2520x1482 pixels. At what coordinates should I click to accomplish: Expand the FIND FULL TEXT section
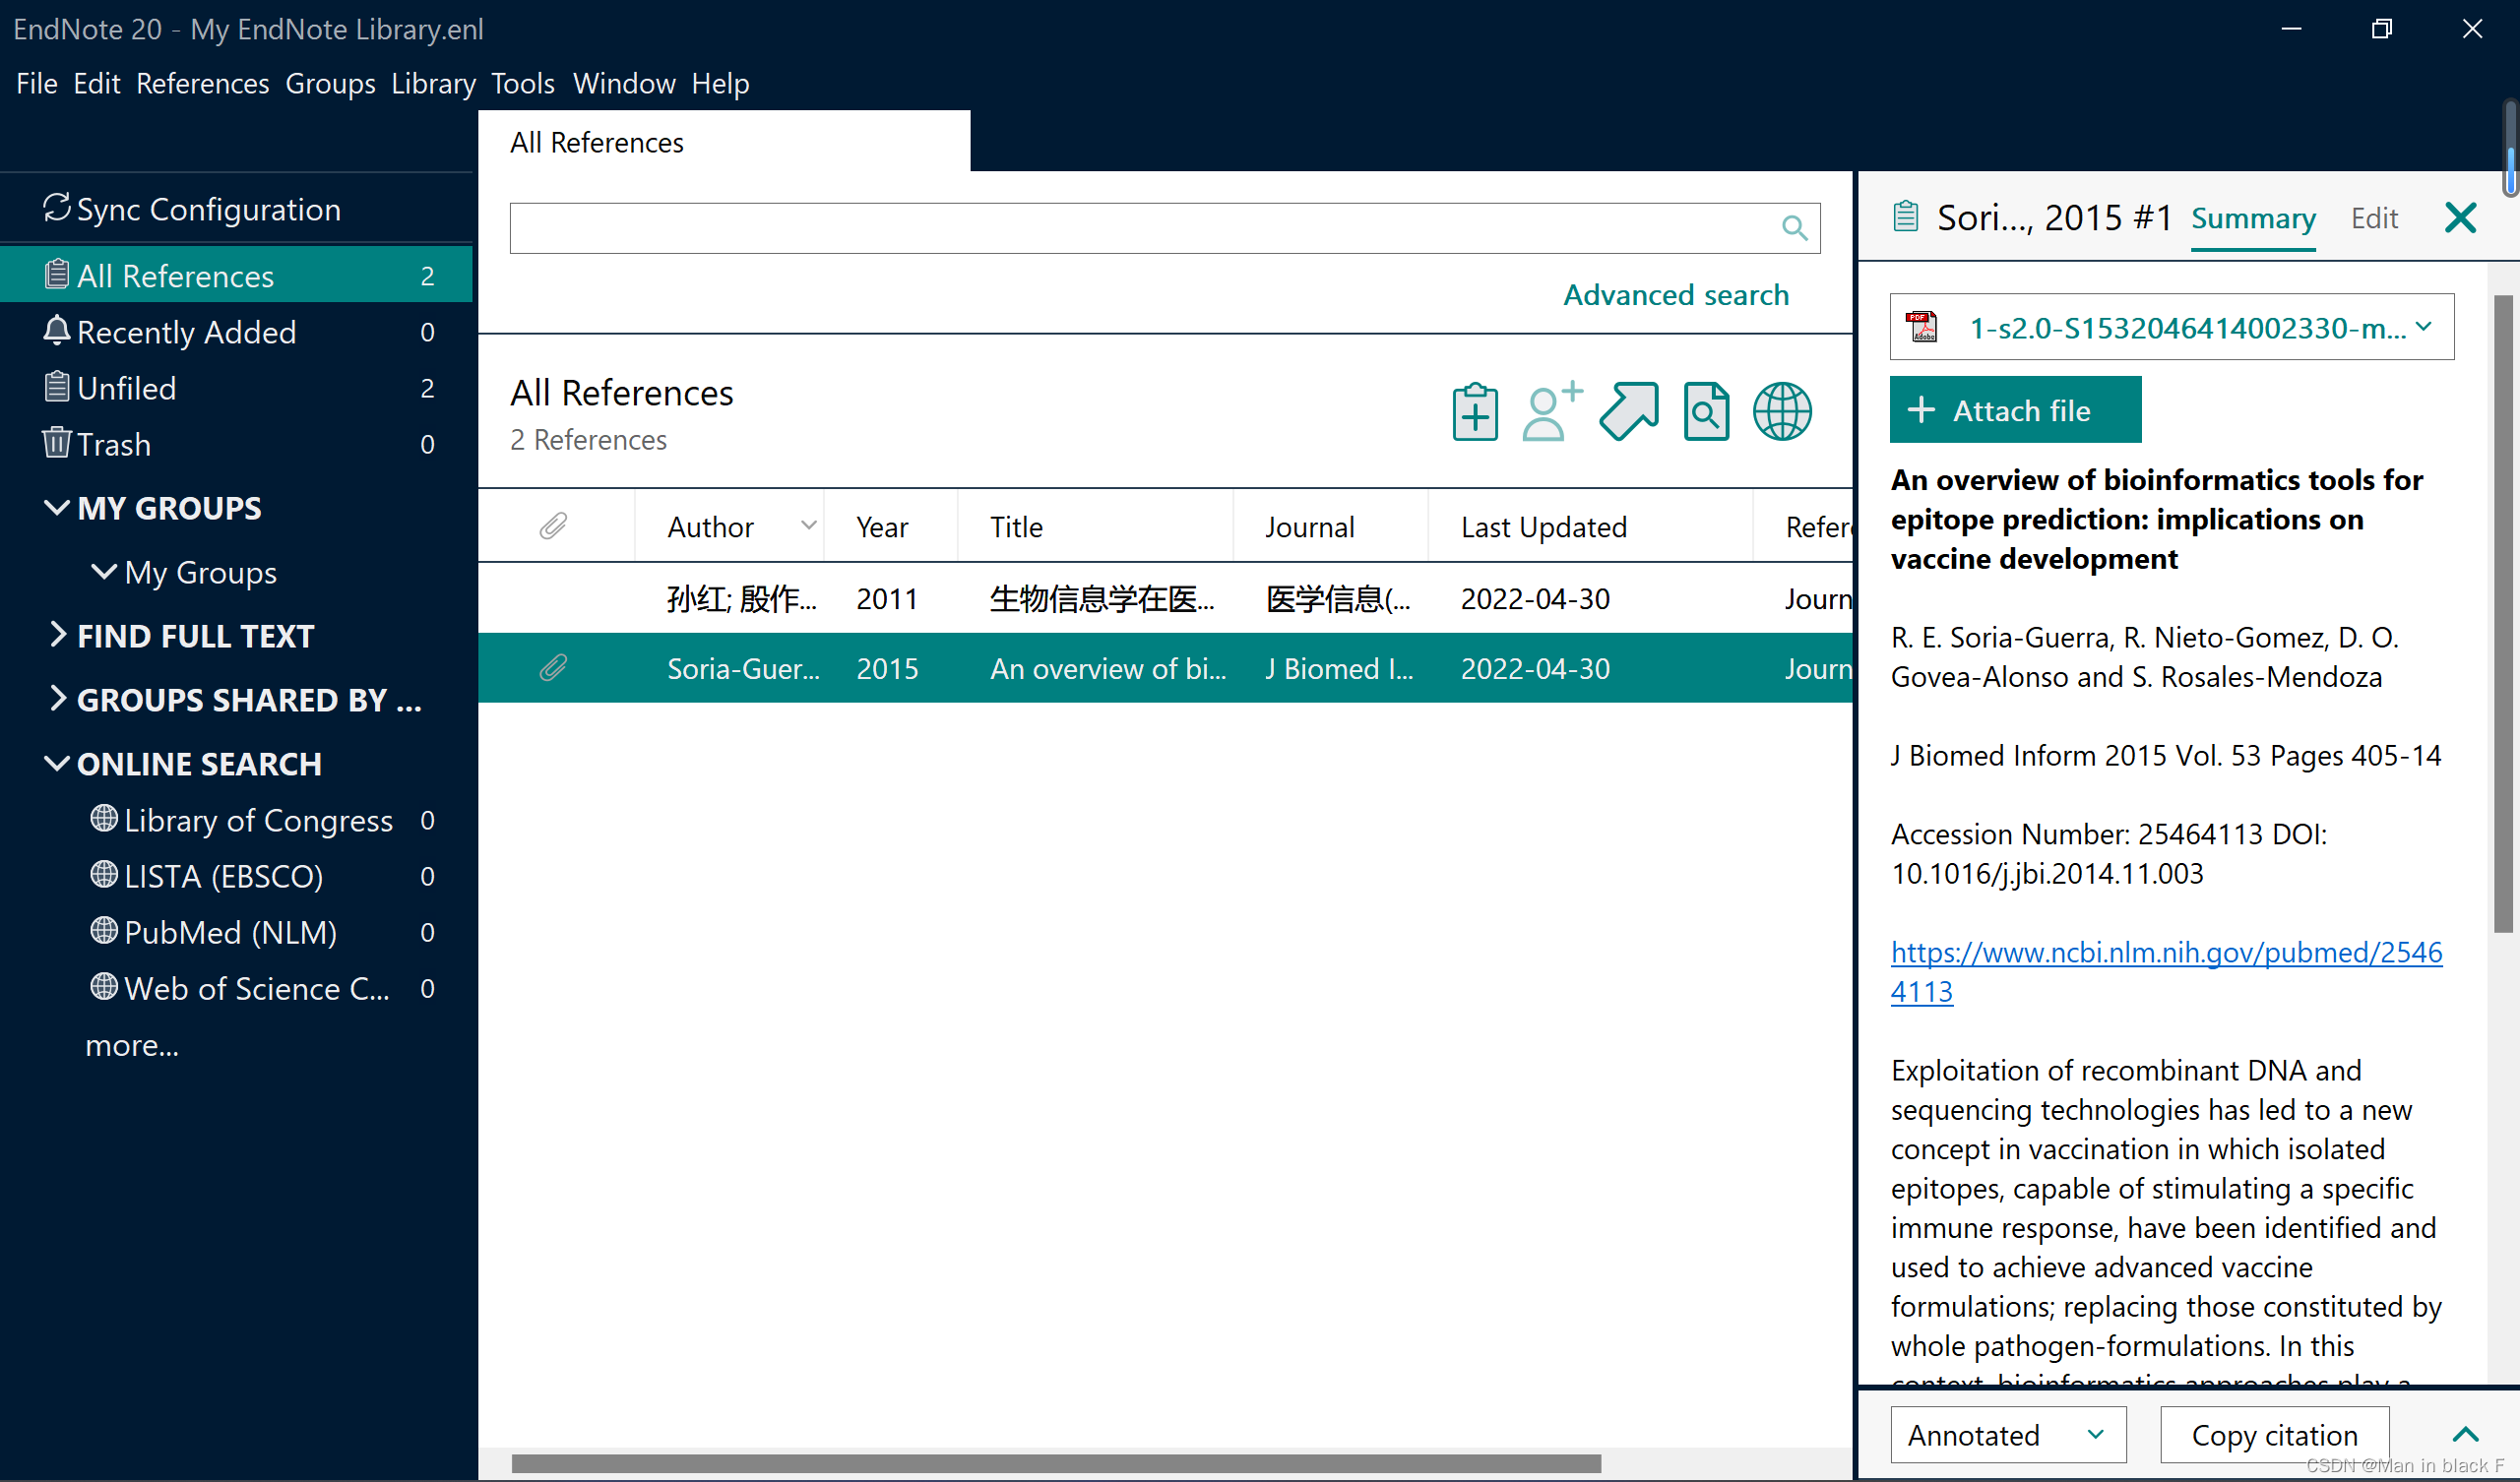58,634
